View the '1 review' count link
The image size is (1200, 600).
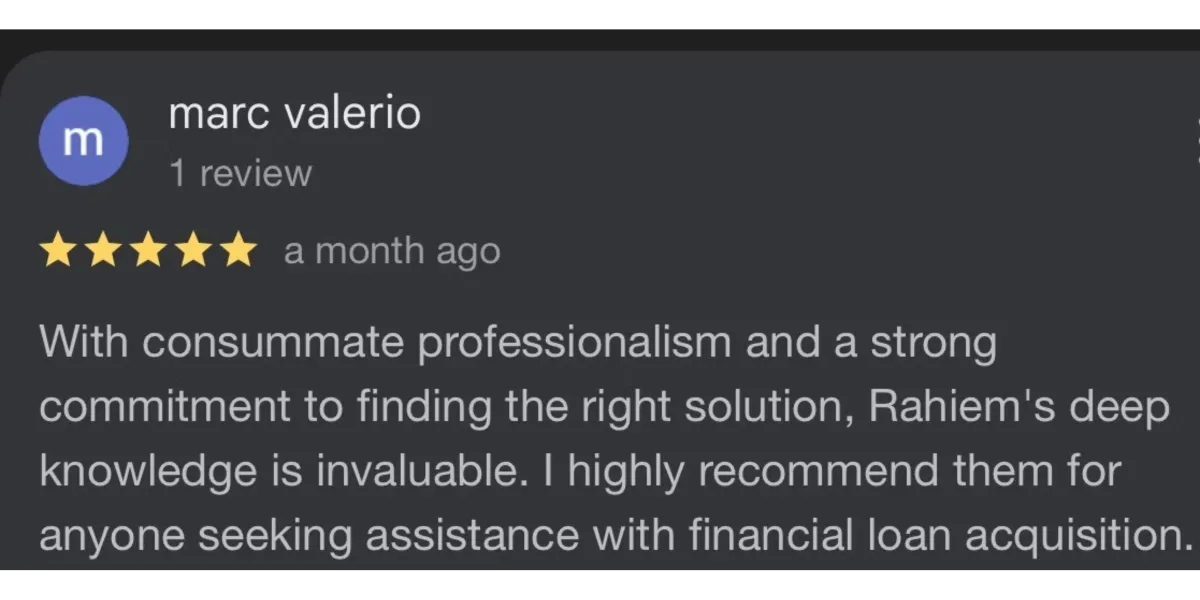click(240, 174)
